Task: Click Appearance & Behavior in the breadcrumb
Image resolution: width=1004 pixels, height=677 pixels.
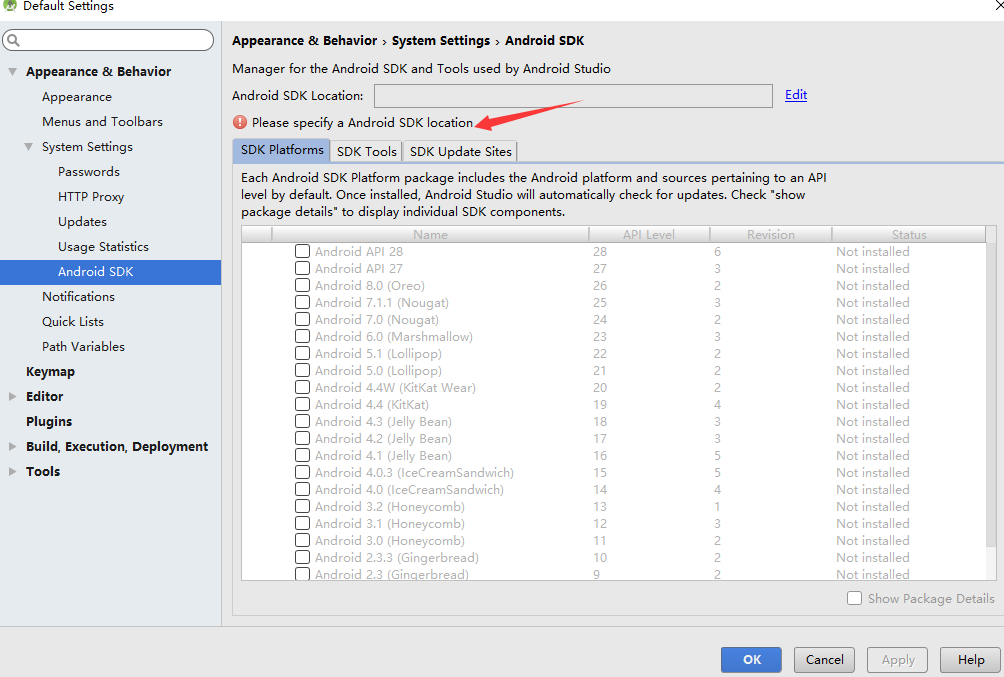Action: 304,41
